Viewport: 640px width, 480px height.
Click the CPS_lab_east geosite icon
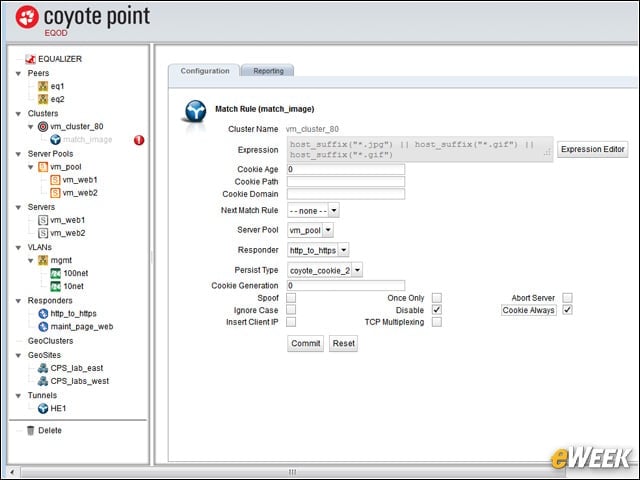[43, 368]
